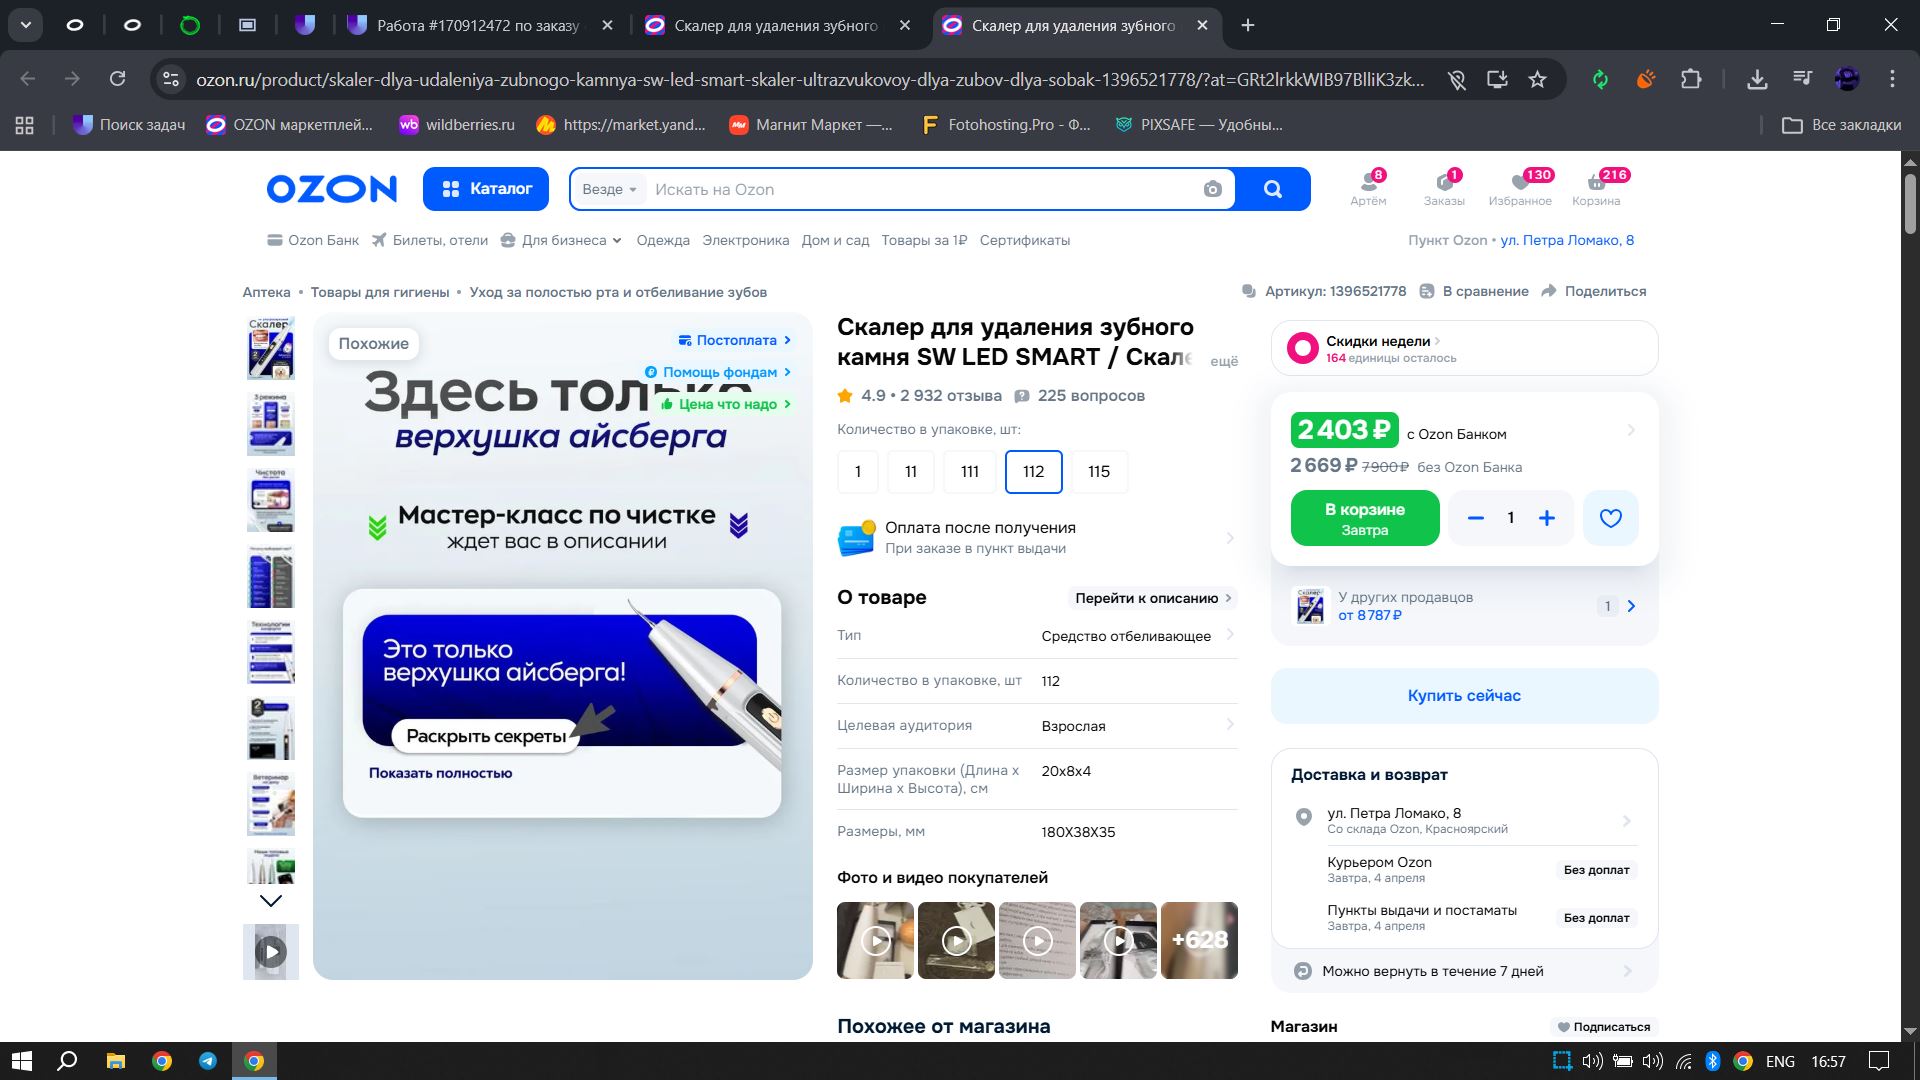Click the Поделиться share icon
Screen dimensions: 1920x1080
click(x=1549, y=291)
